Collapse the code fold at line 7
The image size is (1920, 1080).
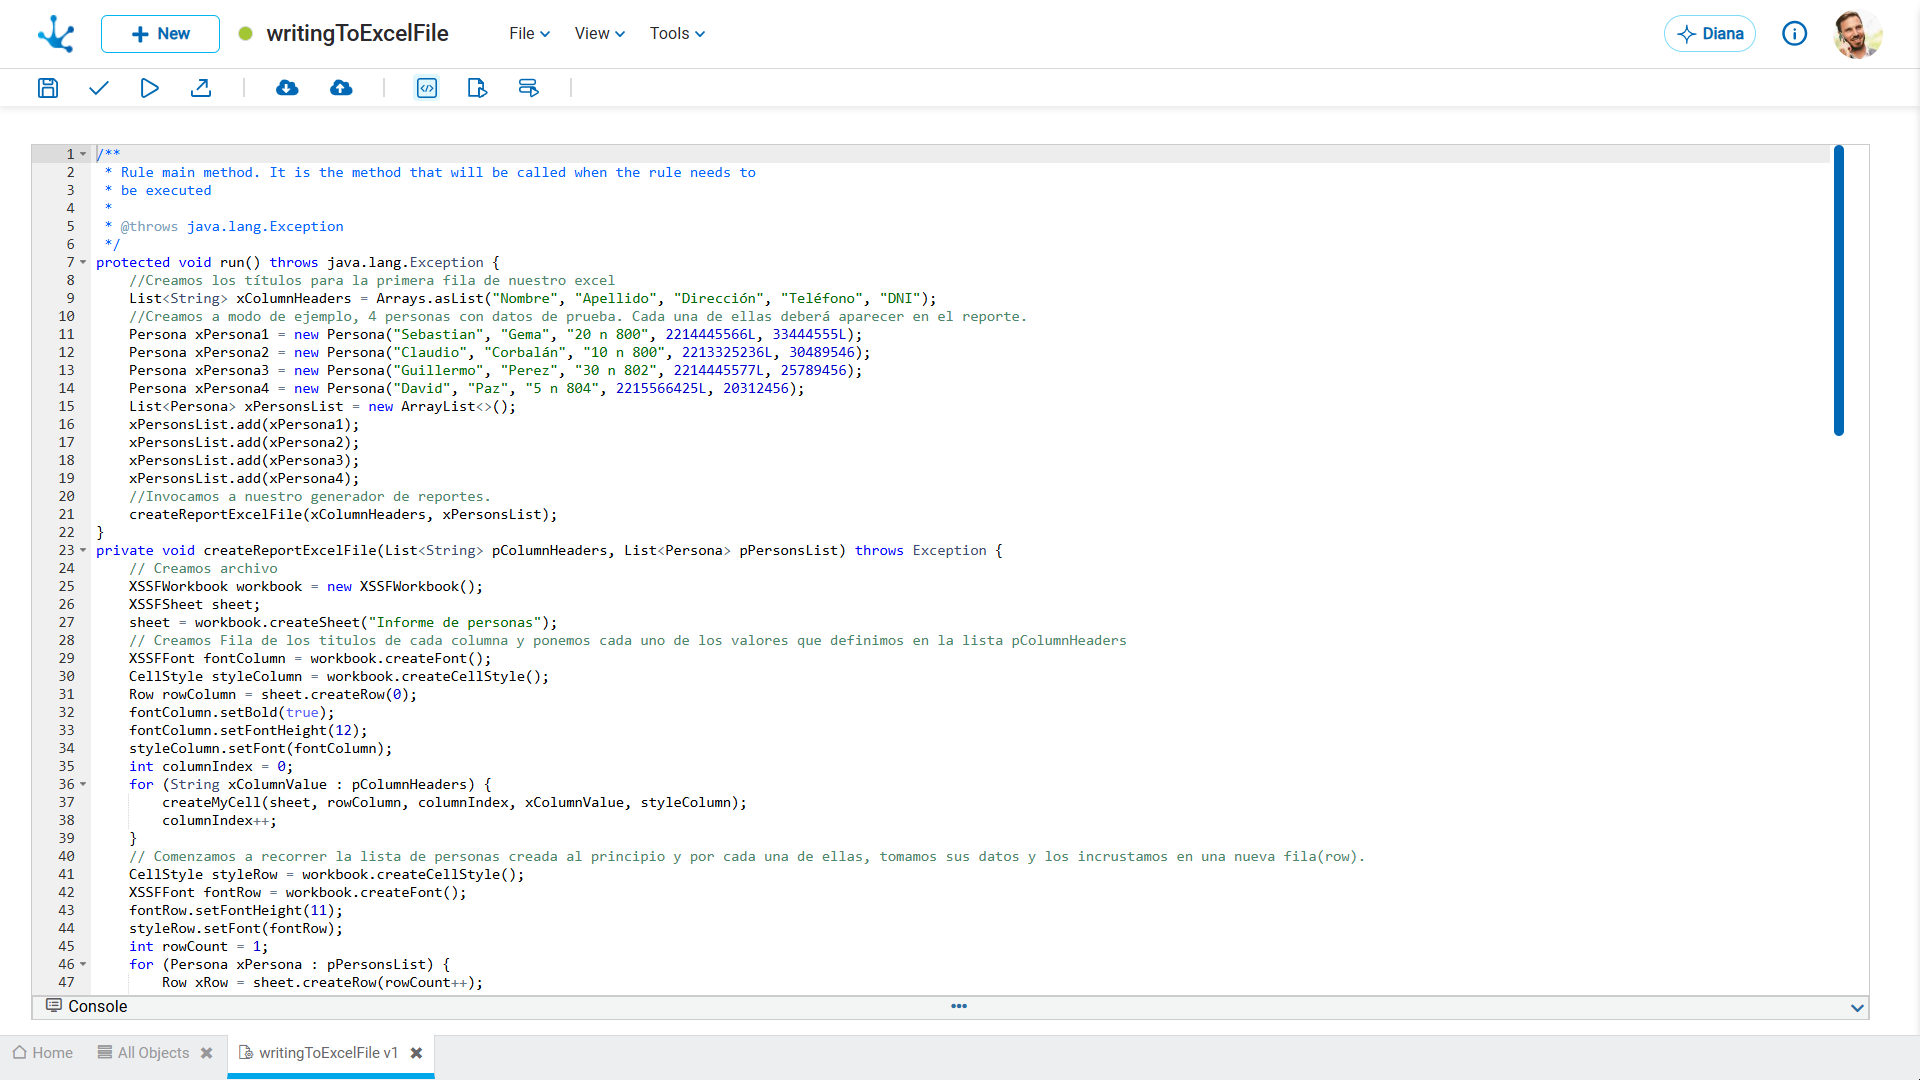click(x=83, y=262)
